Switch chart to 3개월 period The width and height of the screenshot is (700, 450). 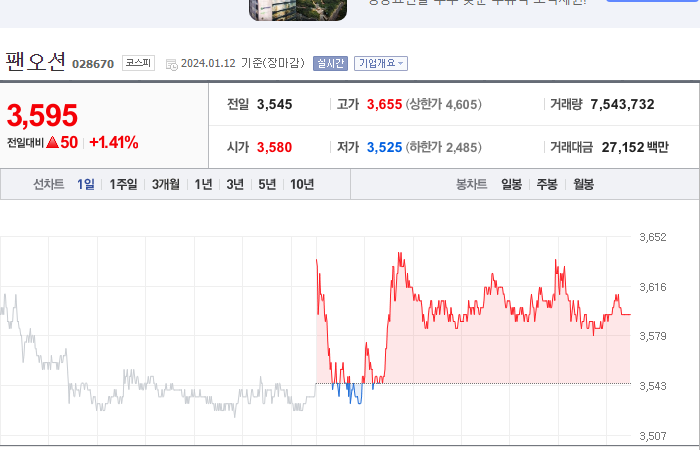(x=166, y=184)
